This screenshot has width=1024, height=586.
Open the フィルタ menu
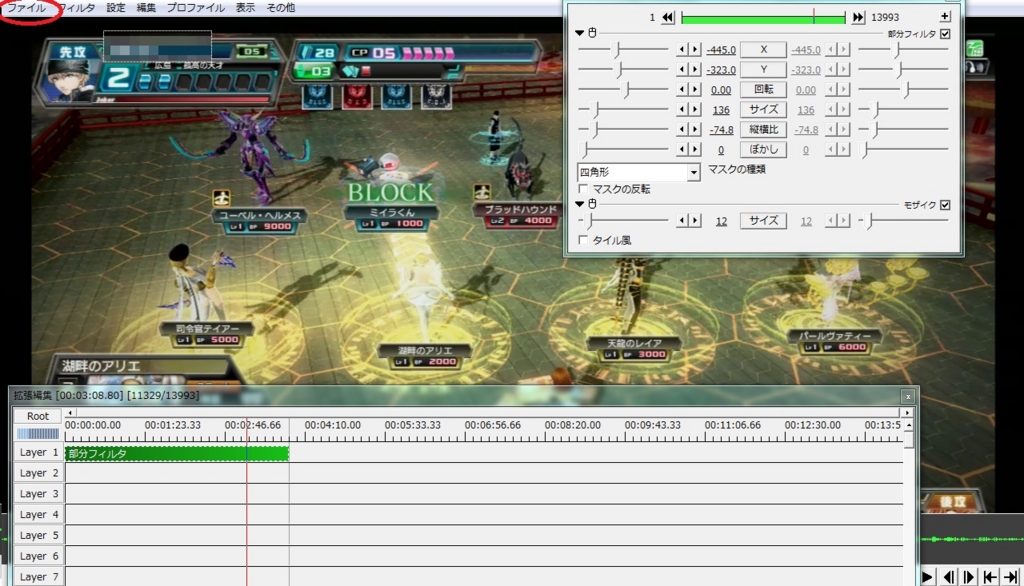point(77,8)
